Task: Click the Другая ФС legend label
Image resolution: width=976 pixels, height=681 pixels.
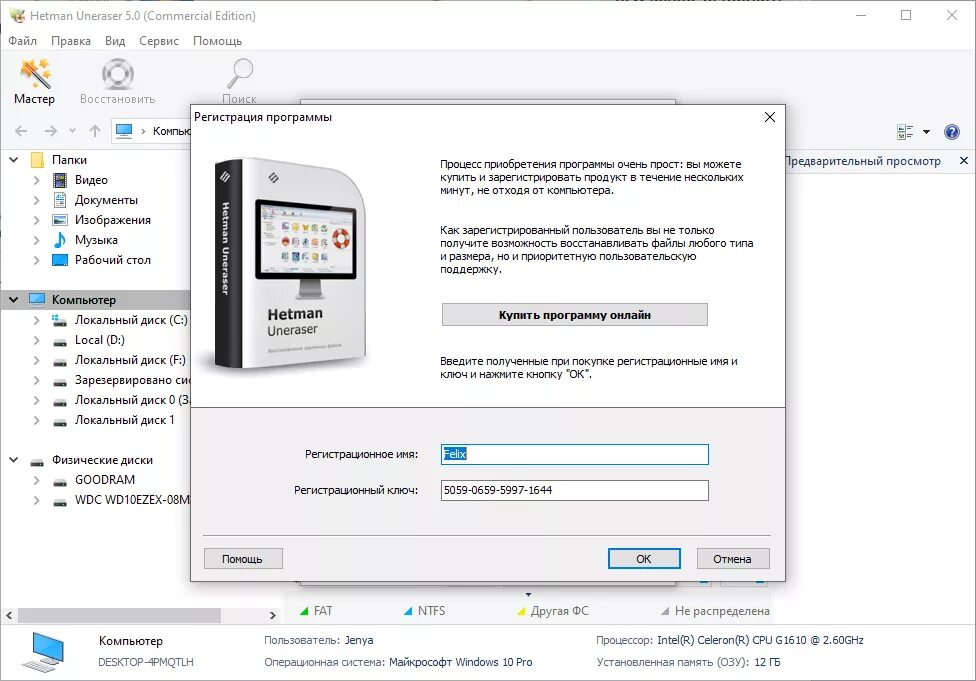Action: click(560, 611)
